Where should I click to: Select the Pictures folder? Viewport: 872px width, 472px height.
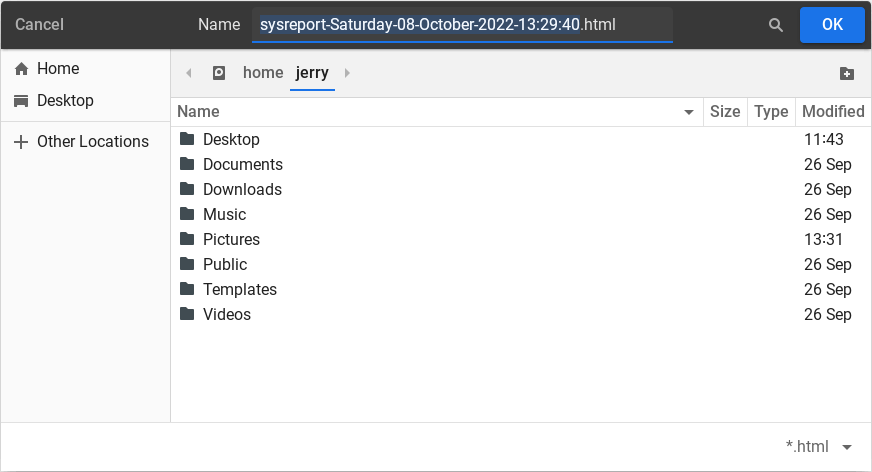pyautogui.click(x=231, y=240)
